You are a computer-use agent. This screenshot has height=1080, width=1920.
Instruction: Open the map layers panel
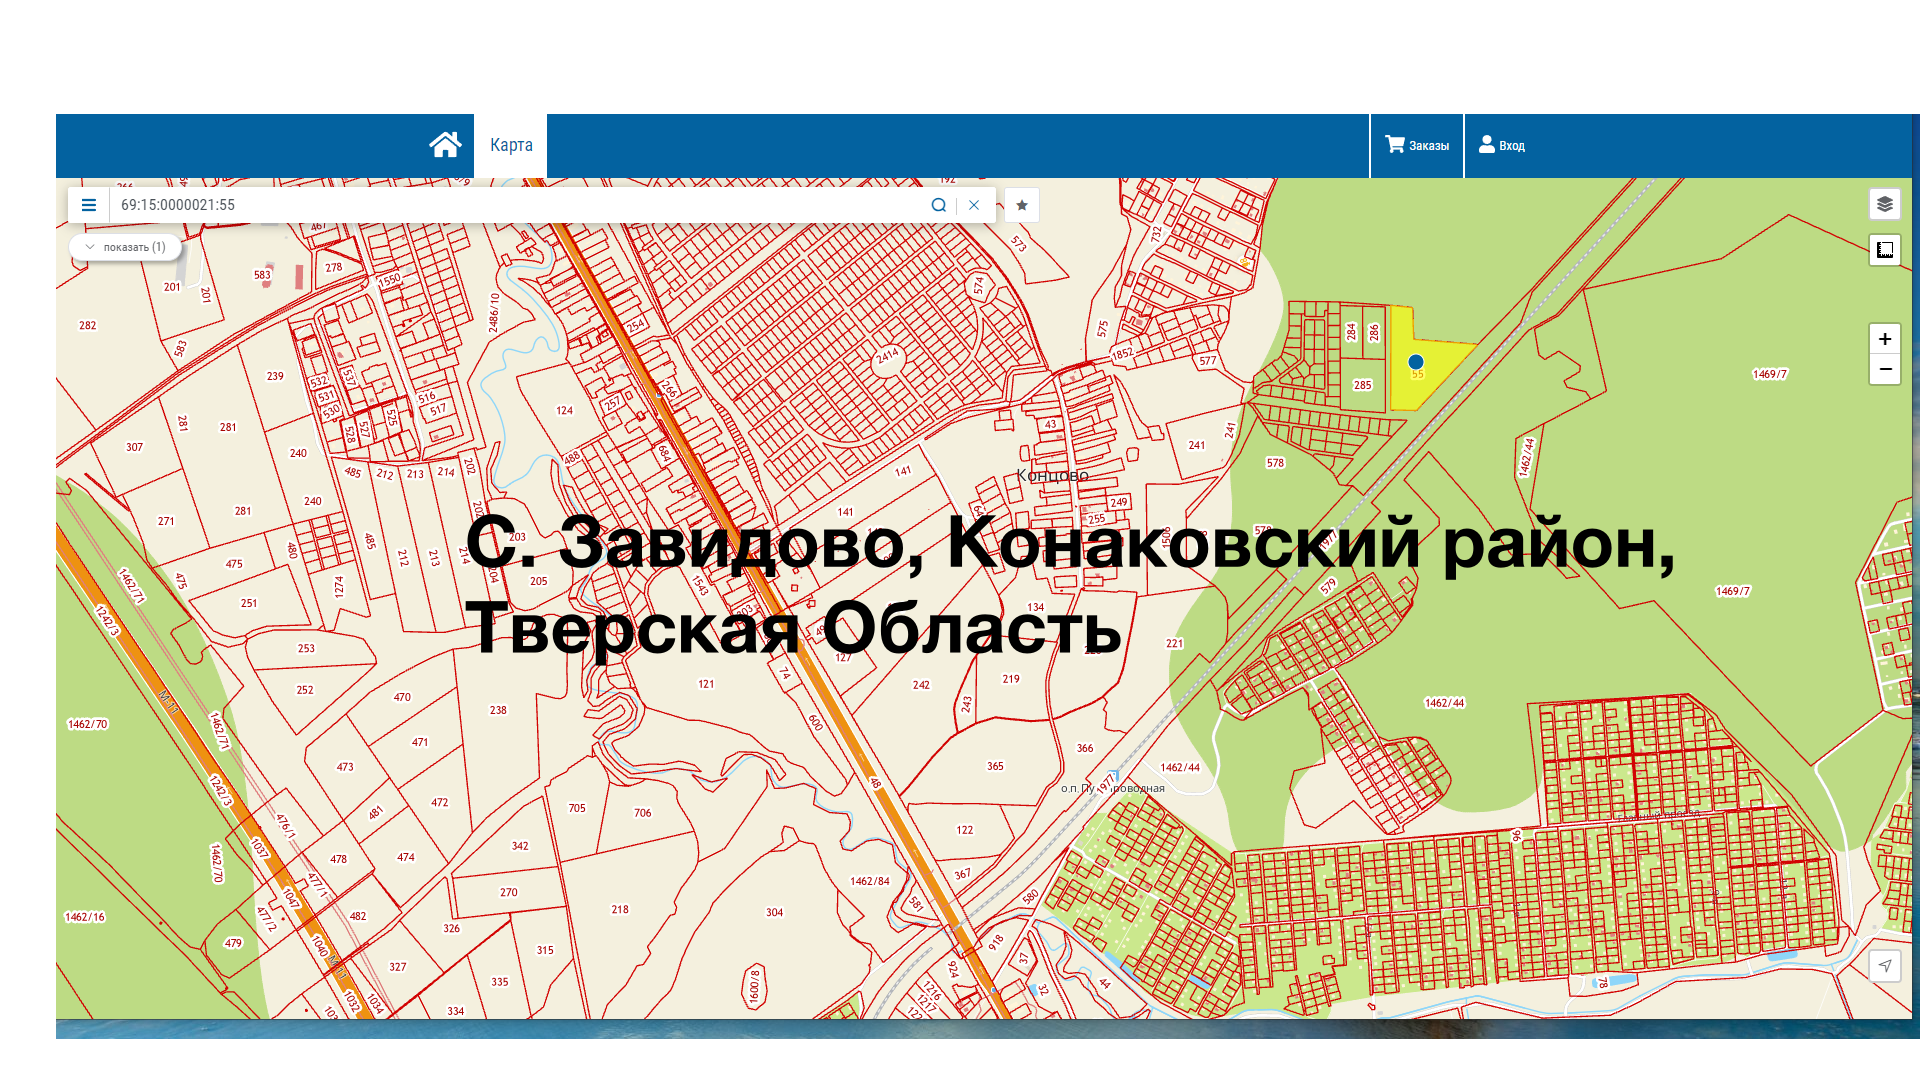(x=1884, y=204)
